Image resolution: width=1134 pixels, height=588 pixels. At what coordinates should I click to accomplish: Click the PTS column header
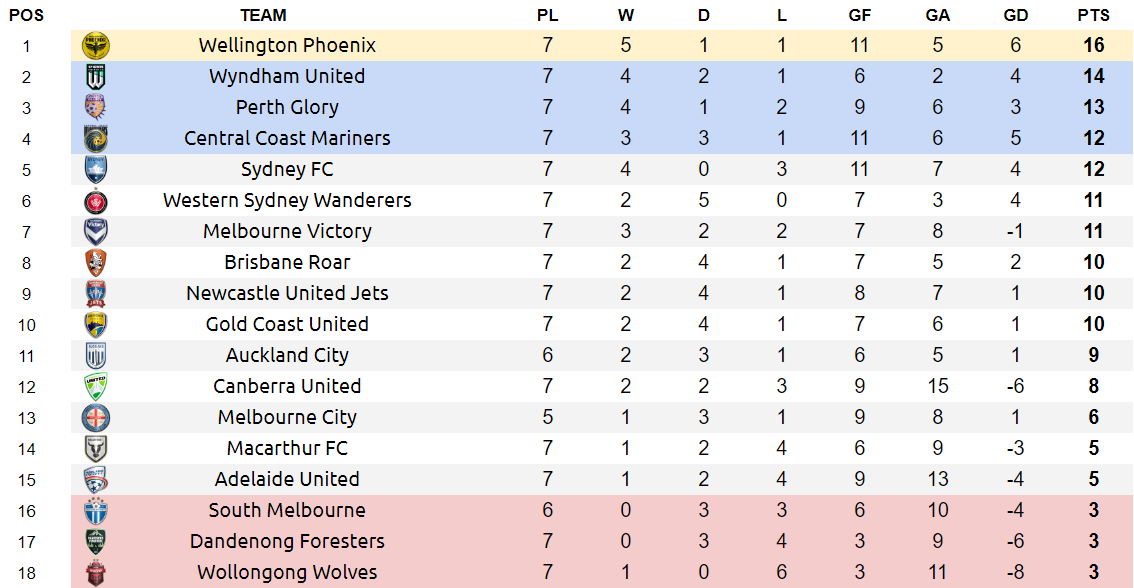click(x=1093, y=15)
